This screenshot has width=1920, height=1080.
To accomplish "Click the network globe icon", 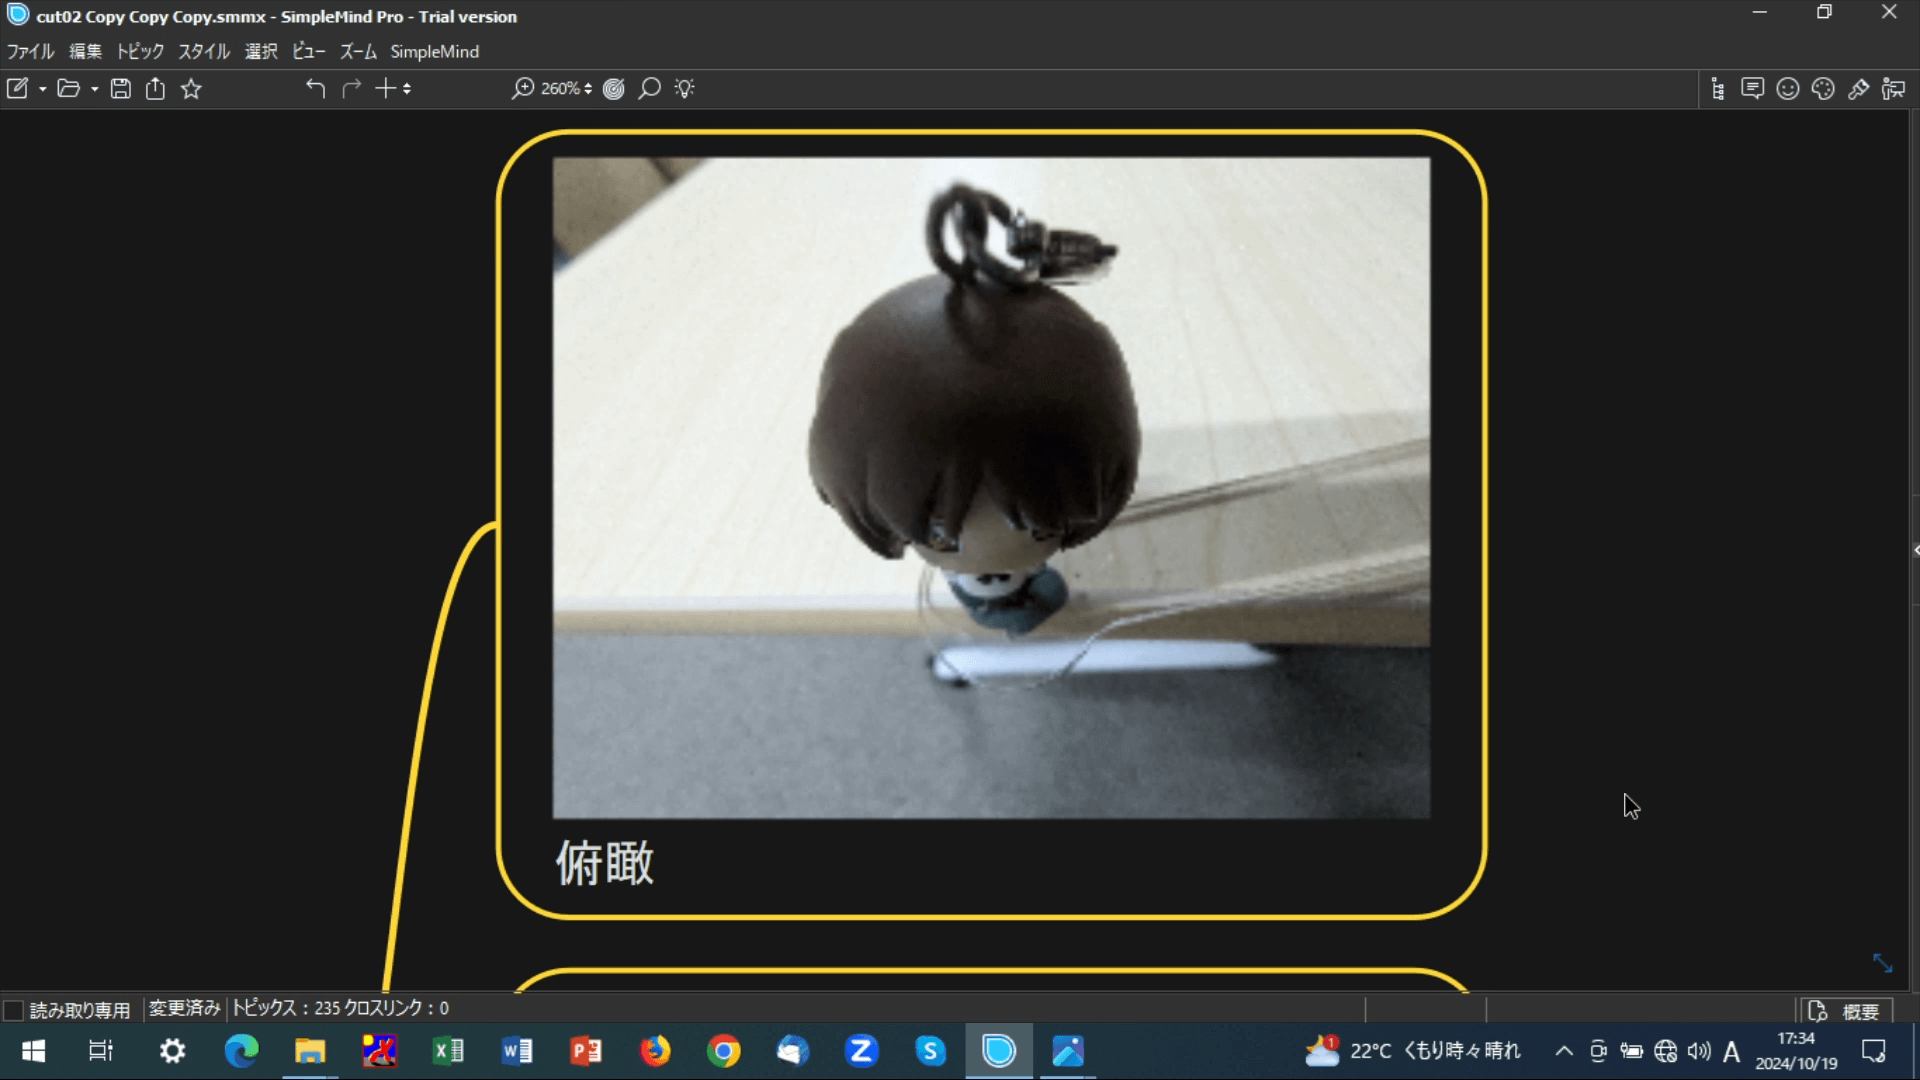I will click(1665, 1051).
